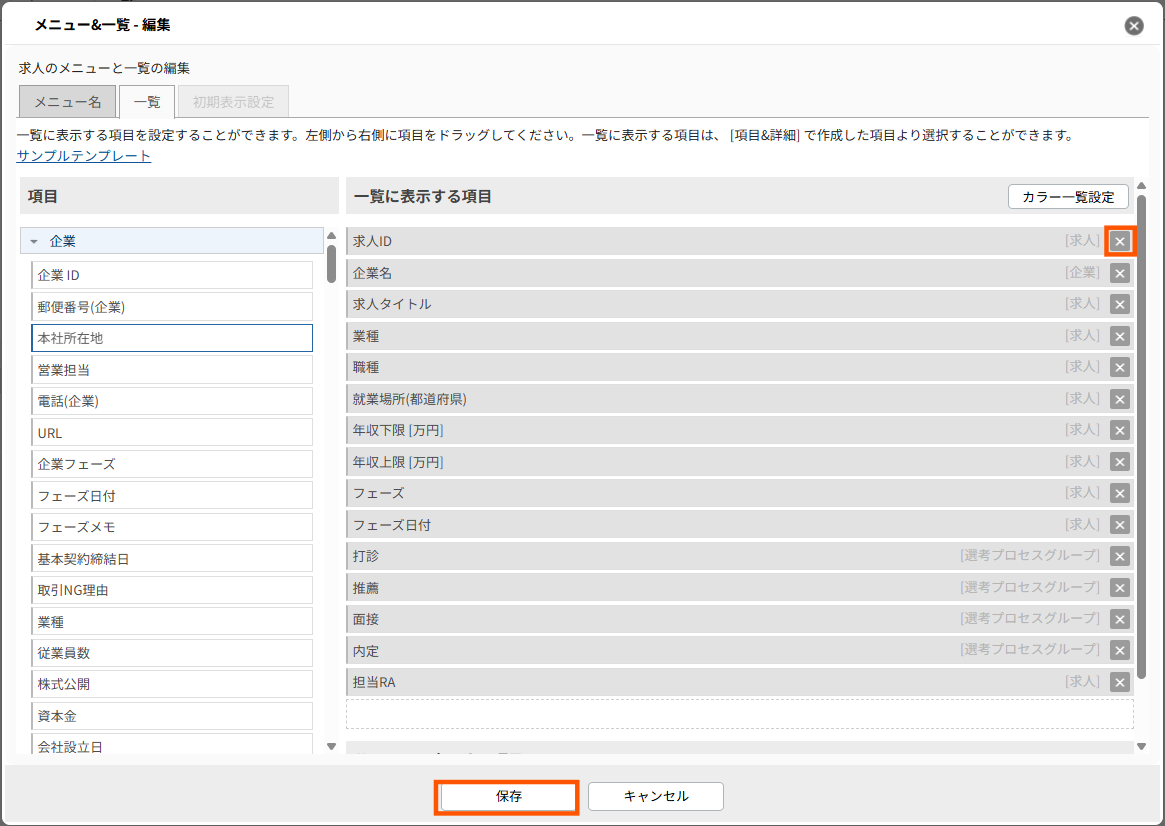Screen dimensions: 1165x826
Task: Remove the 業種 row in displayed items
Action: click(1120, 336)
